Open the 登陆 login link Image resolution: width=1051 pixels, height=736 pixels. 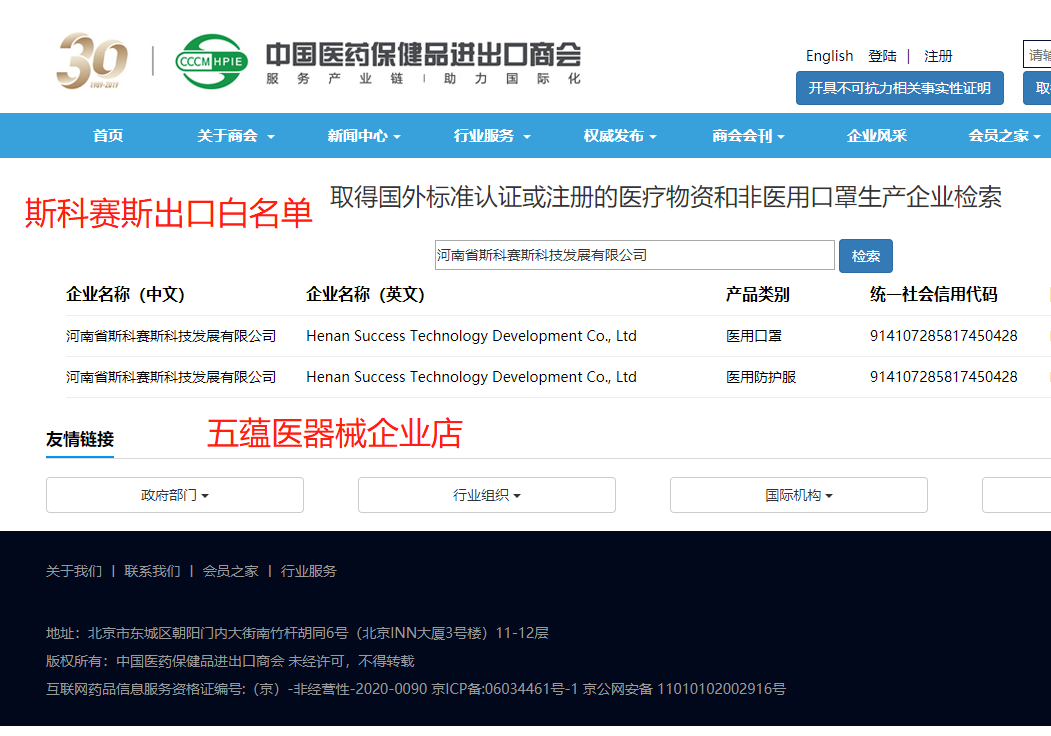[x=882, y=56]
